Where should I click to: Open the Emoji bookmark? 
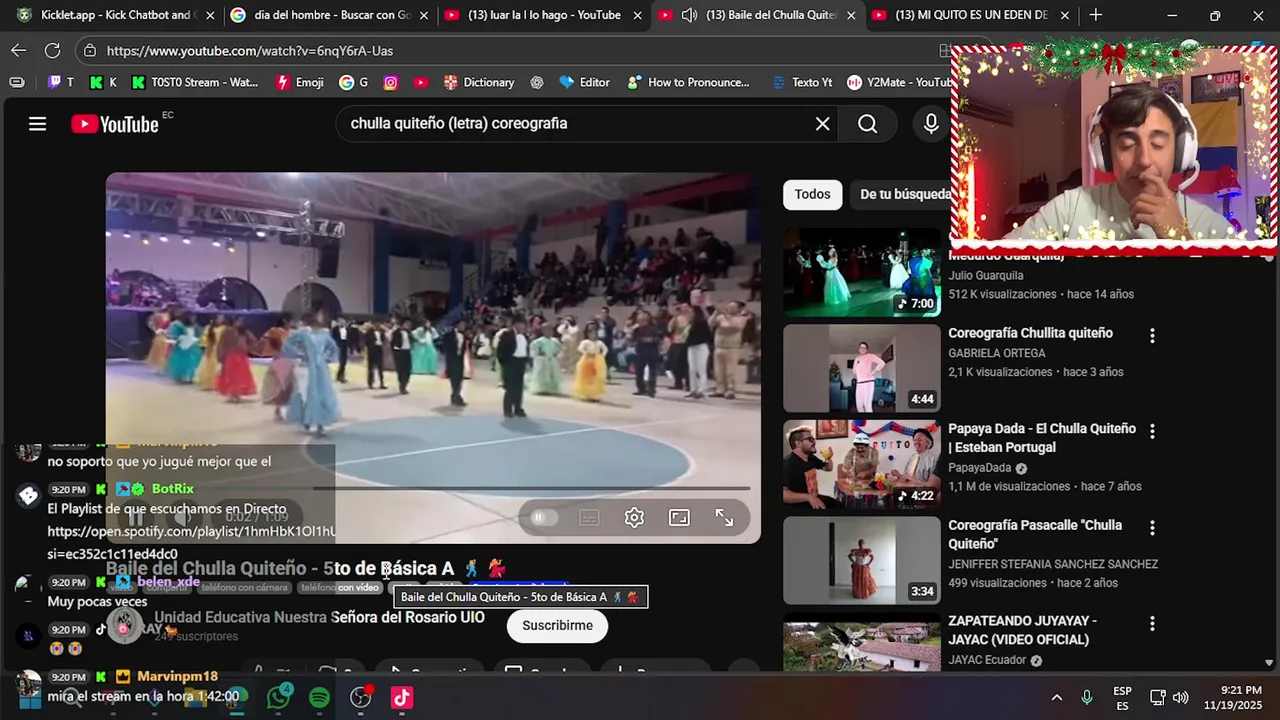[x=300, y=82]
